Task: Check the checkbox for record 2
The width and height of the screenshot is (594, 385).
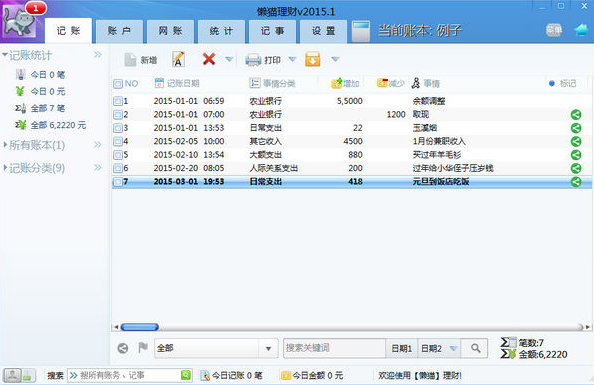Action: [118, 114]
